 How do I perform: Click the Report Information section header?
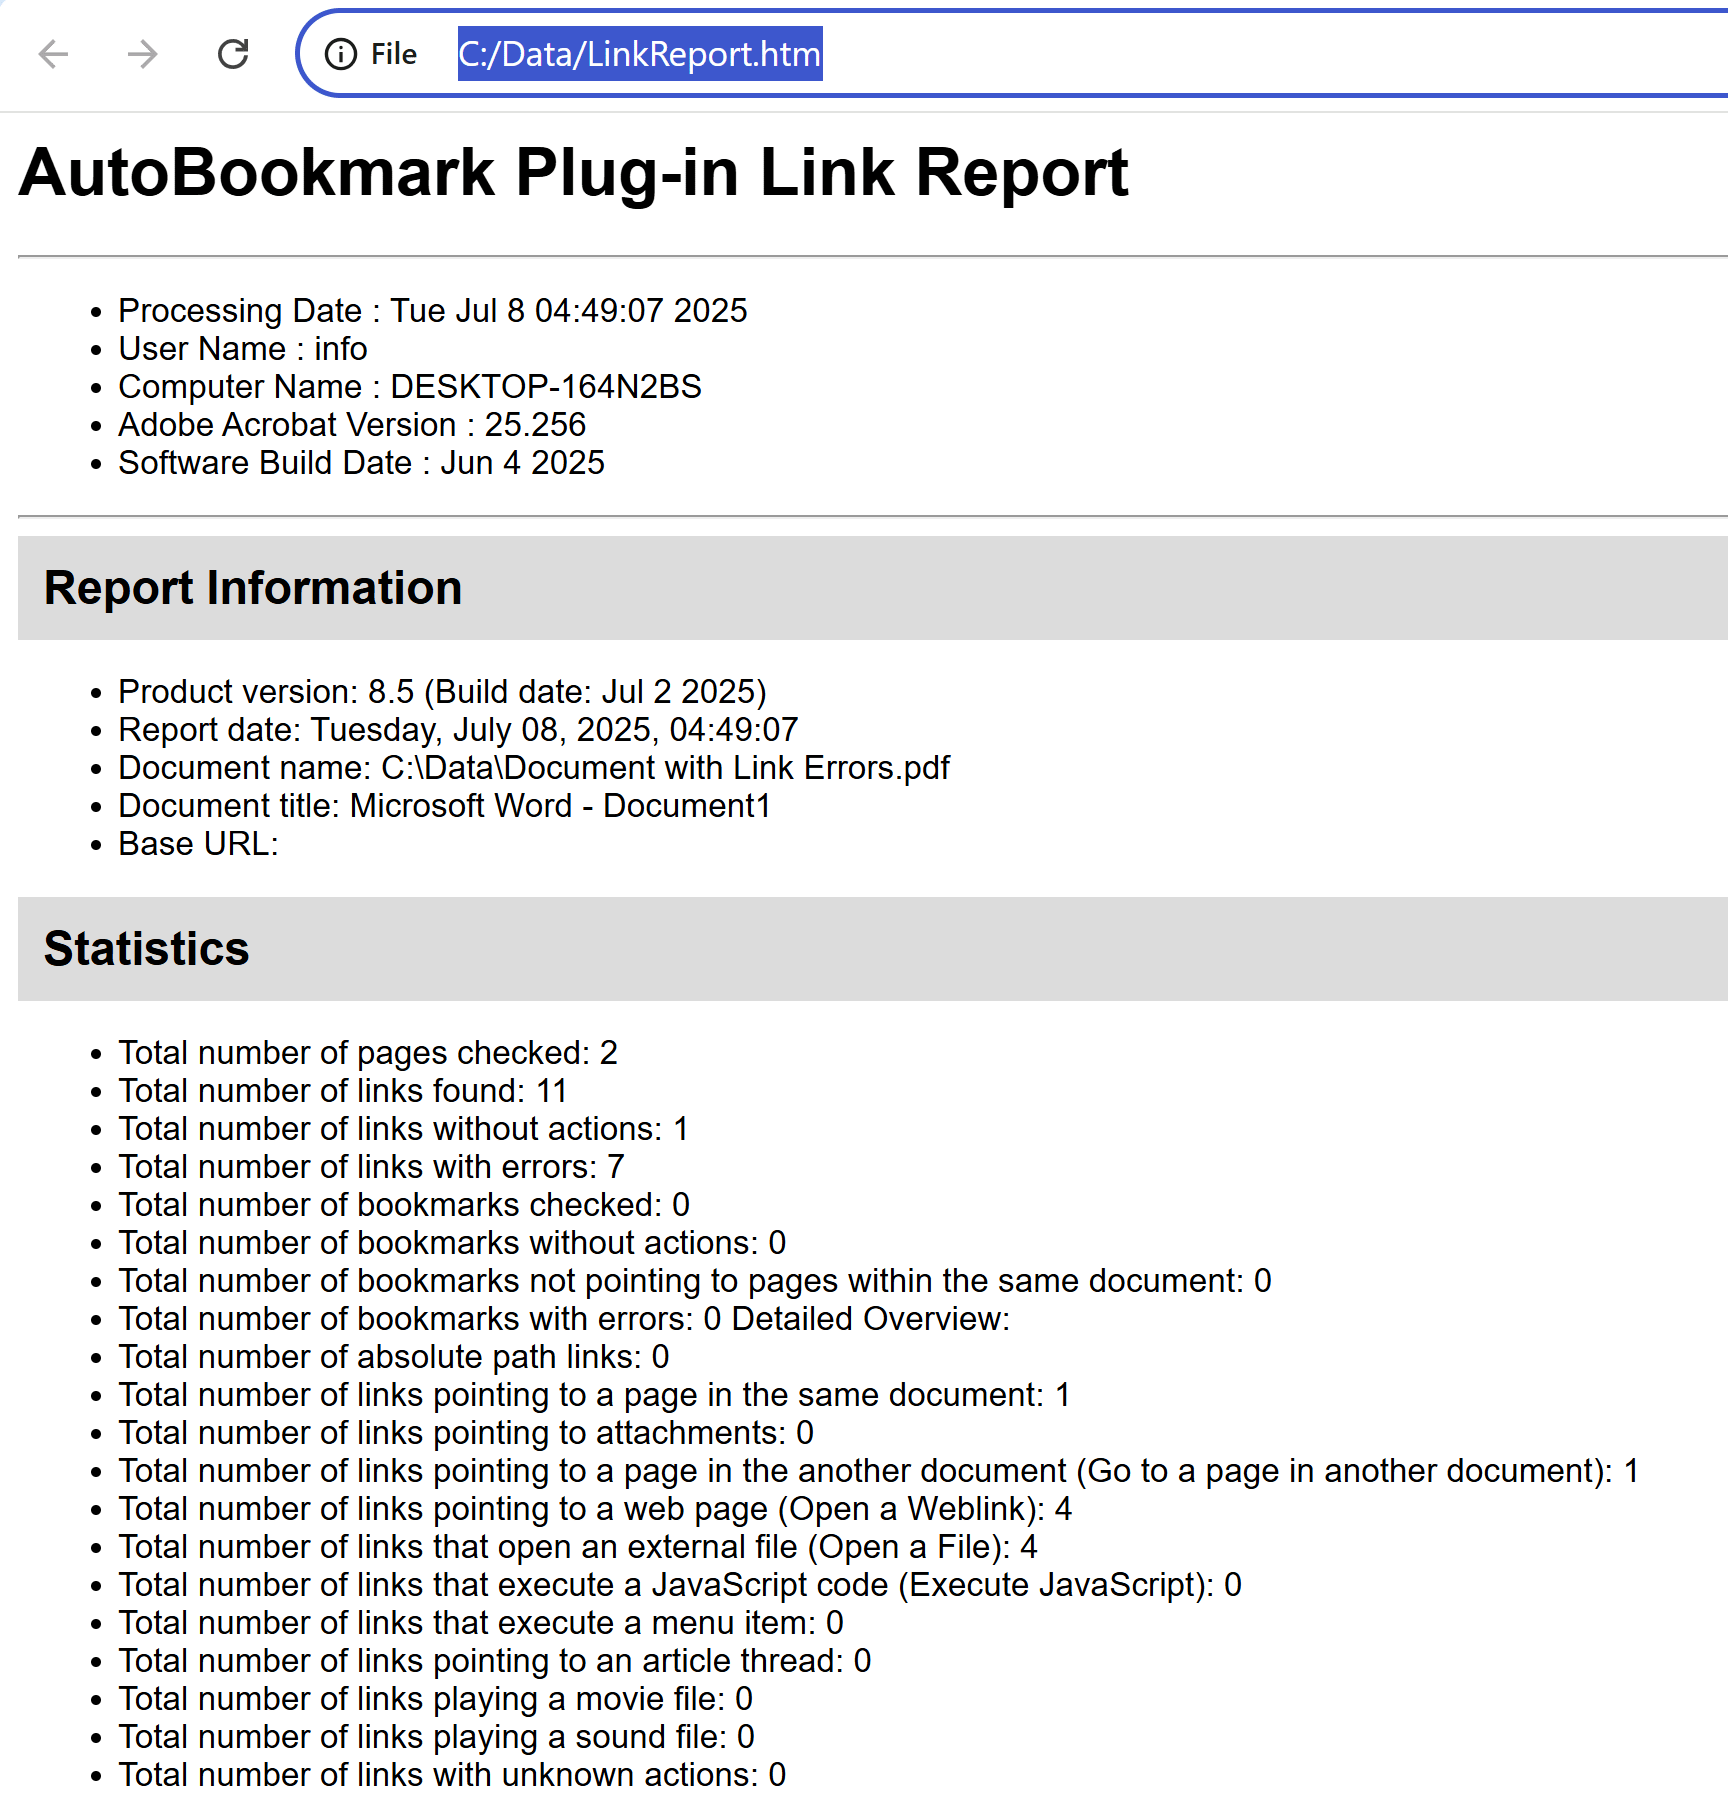873,588
